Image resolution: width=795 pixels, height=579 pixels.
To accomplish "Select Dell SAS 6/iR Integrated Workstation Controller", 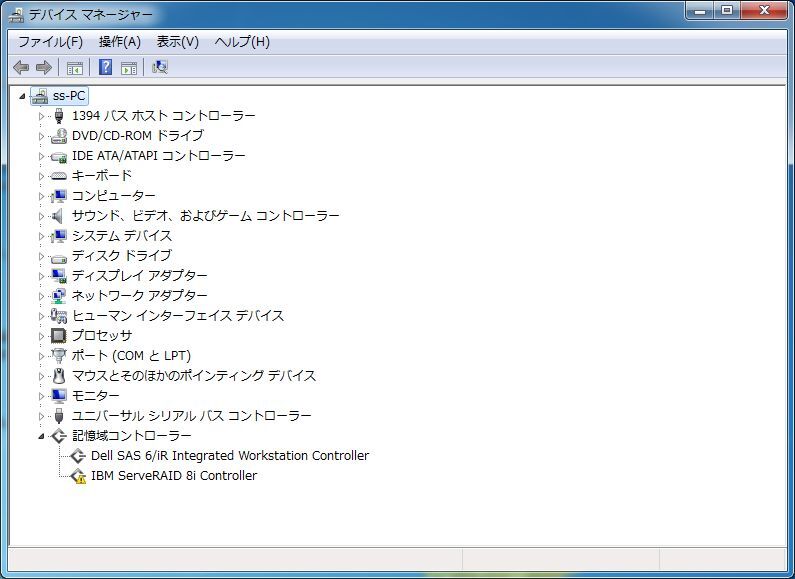I will 230,456.
